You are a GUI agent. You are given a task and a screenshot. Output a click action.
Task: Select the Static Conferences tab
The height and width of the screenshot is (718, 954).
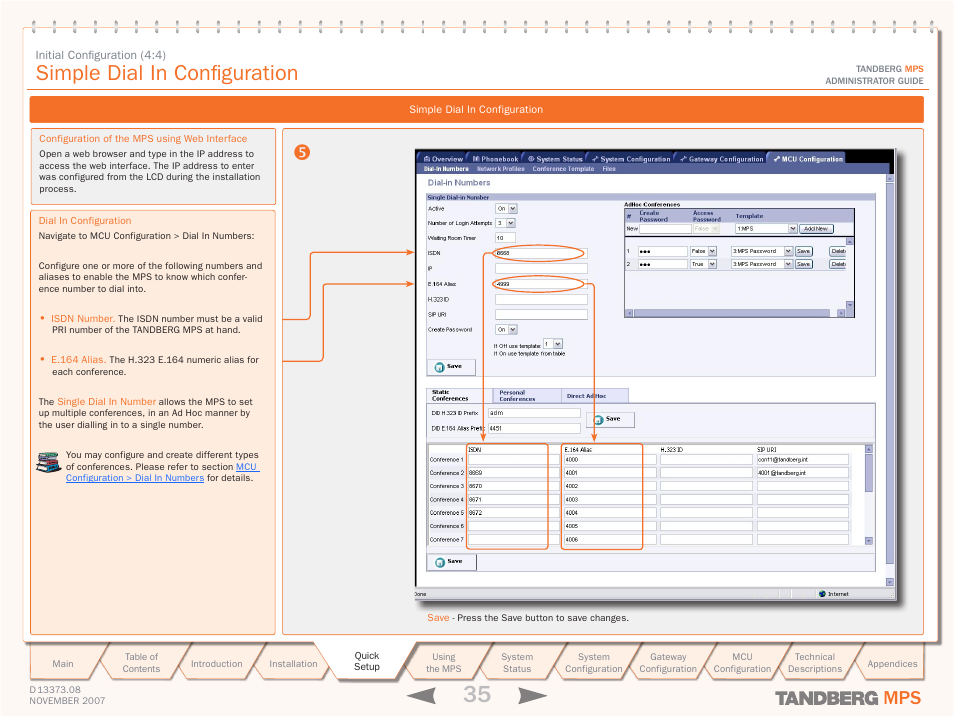pos(459,396)
